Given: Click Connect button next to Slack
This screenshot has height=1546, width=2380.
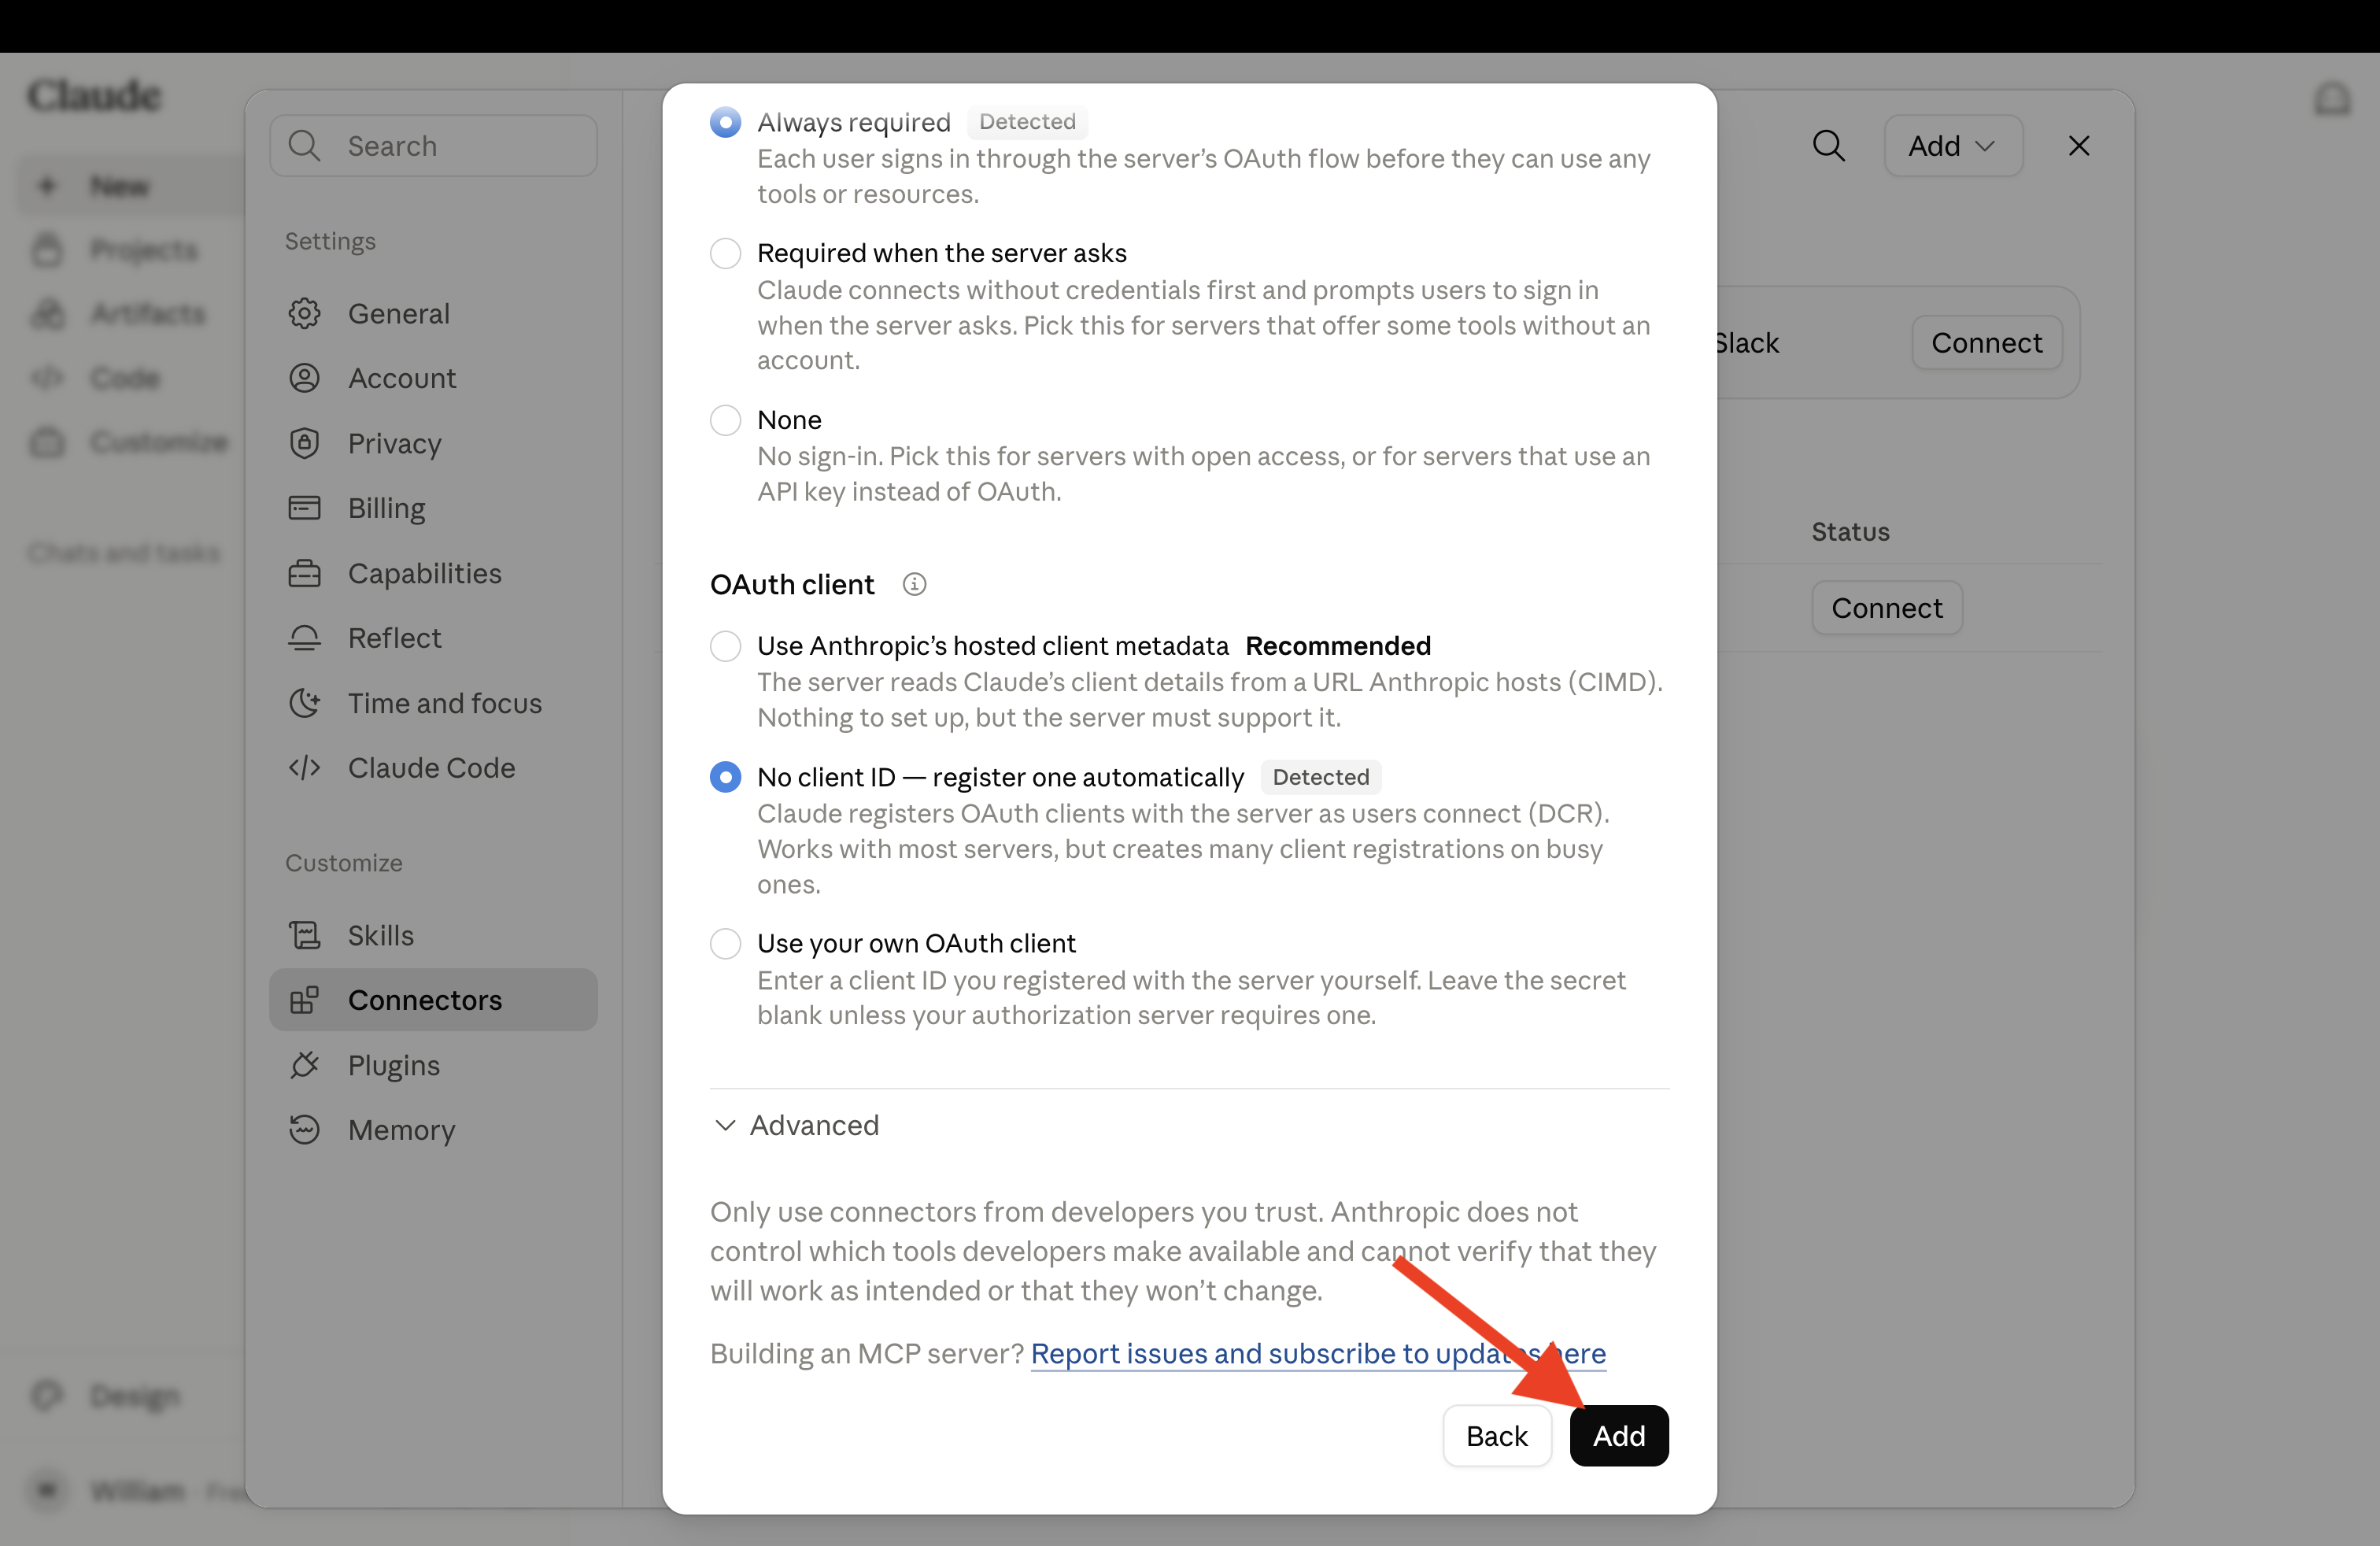Looking at the screenshot, I should click(x=1986, y=343).
